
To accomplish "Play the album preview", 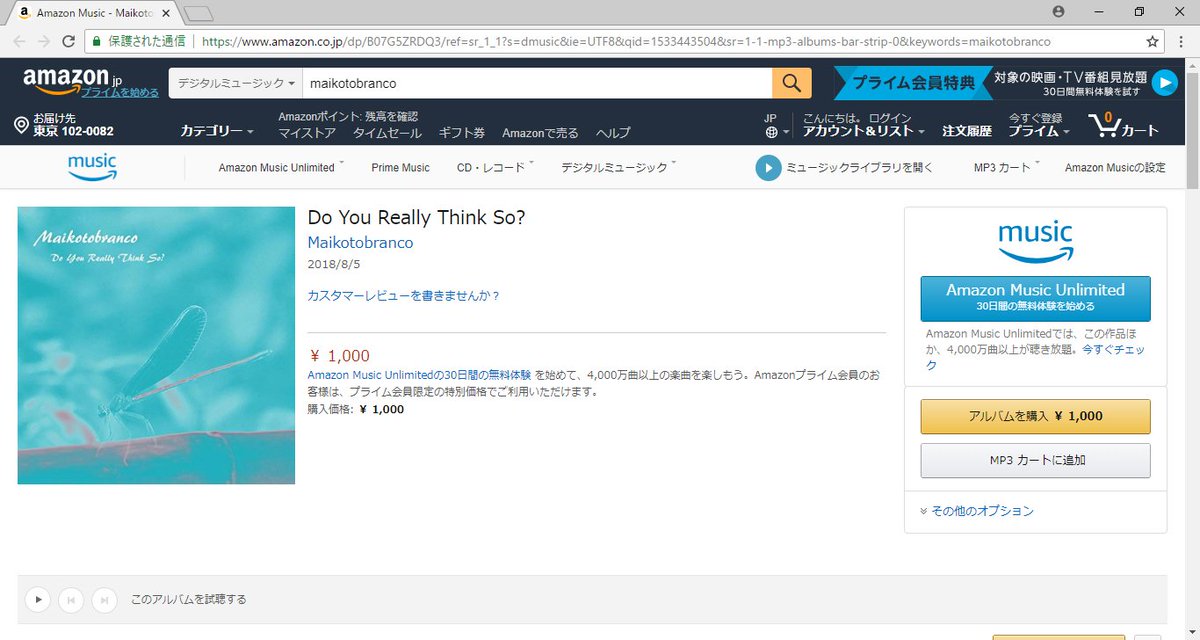I will 38,599.
